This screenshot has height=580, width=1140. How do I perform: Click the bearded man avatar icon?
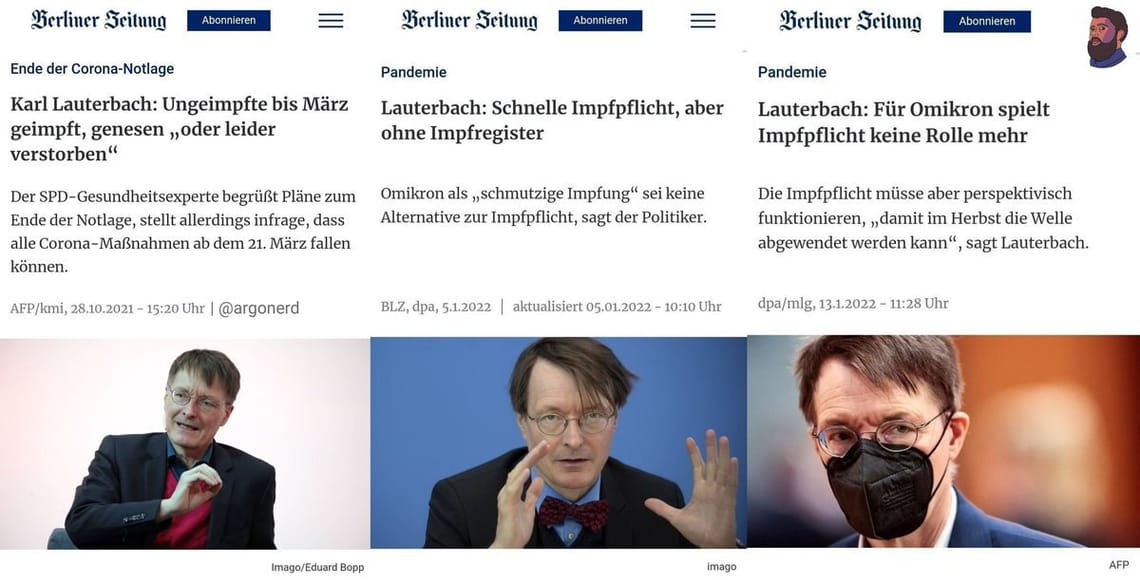click(1106, 37)
